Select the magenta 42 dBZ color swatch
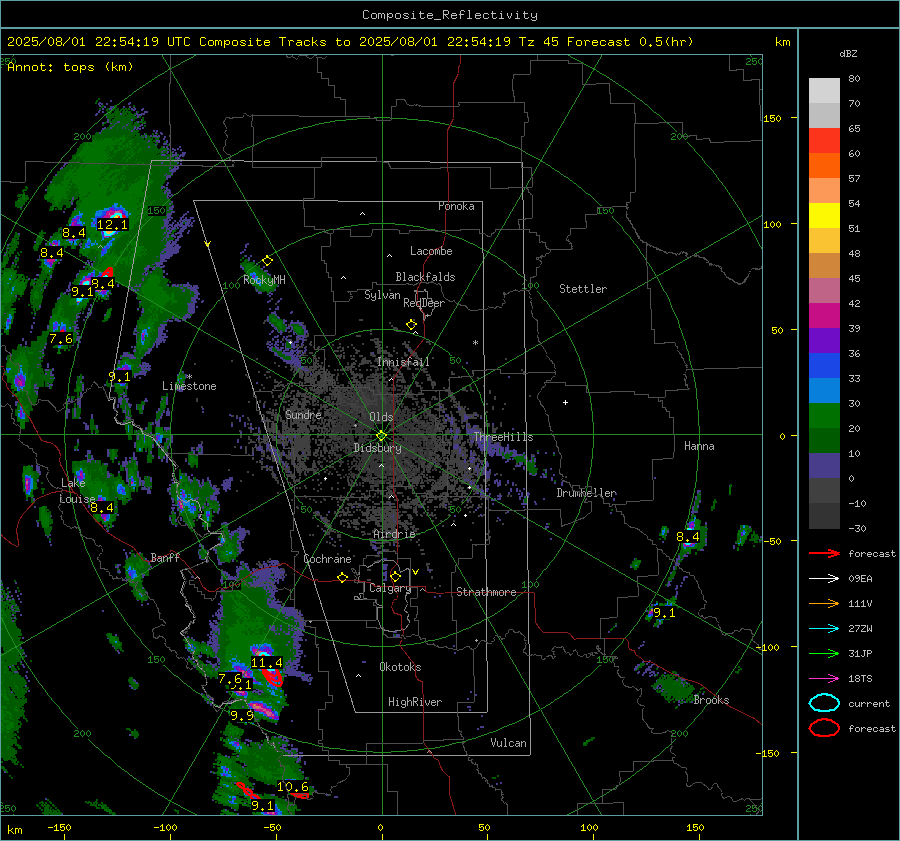This screenshot has width=900, height=841. (x=824, y=316)
